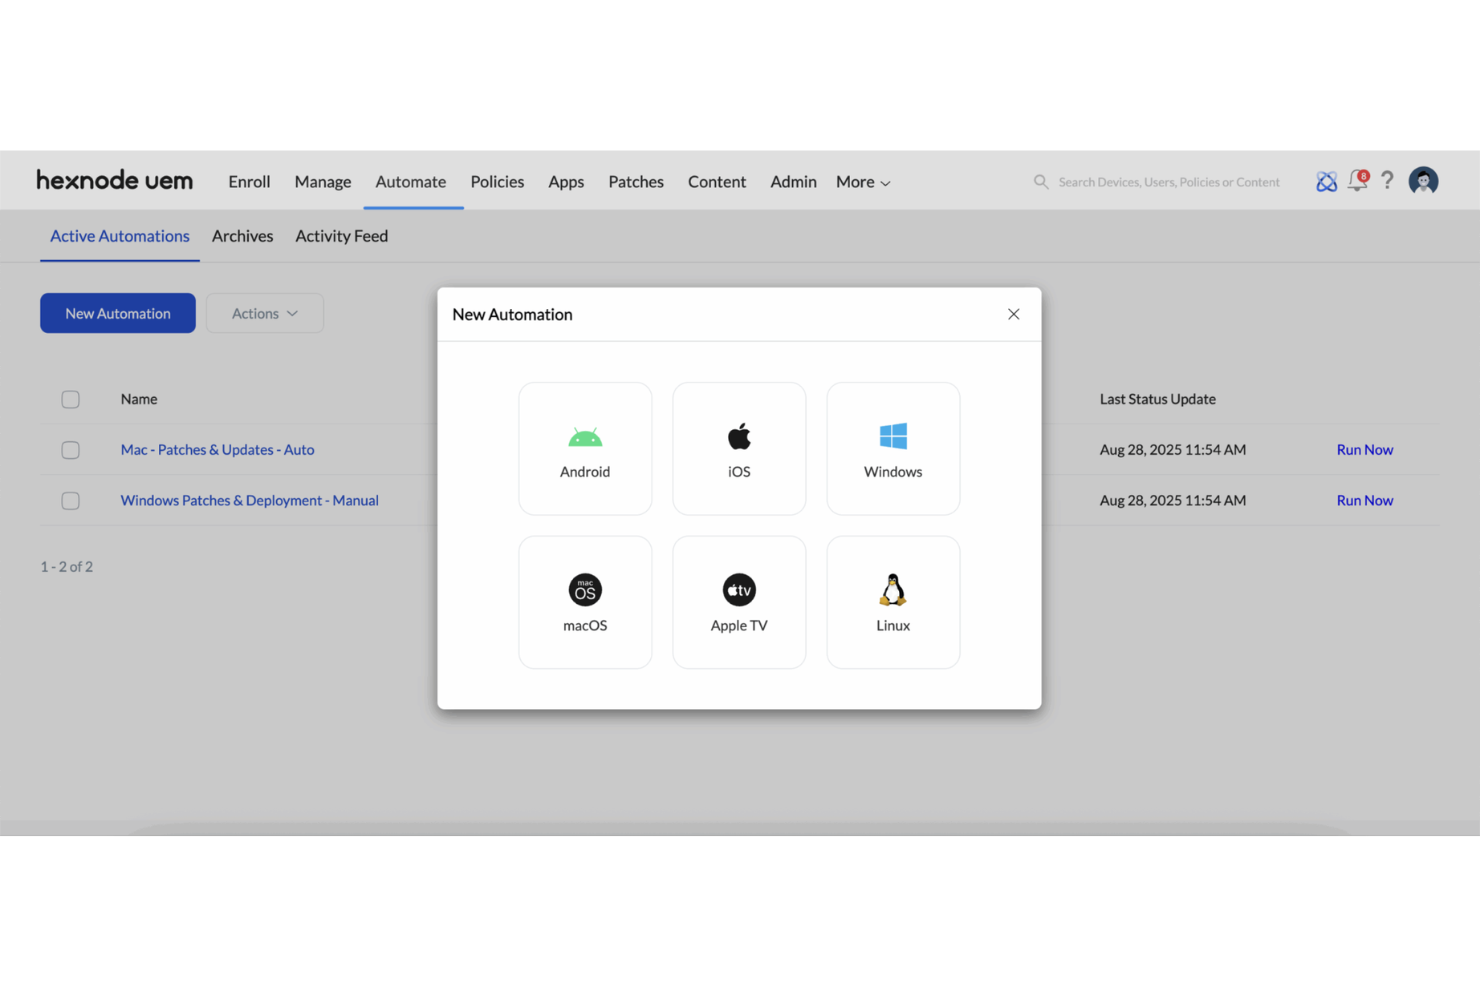Click the search magnifier icon
The image size is (1480, 987).
(1041, 182)
